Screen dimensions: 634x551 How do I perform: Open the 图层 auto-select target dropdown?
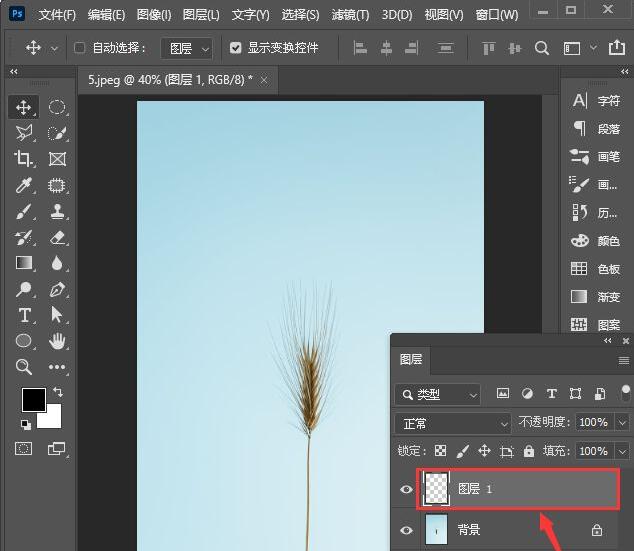pyautogui.click(x=190, y=48)
